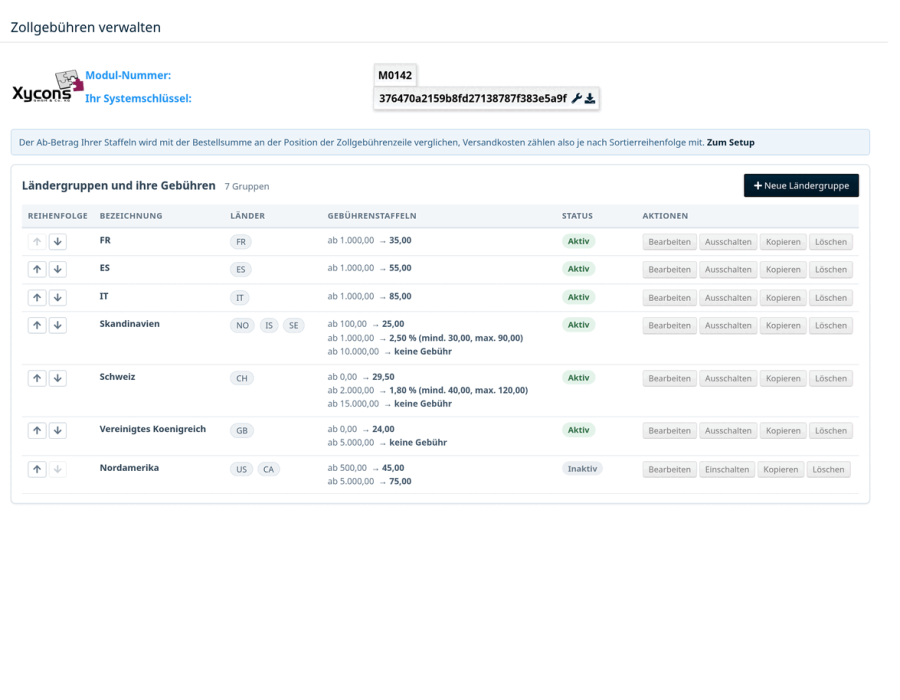Disable the ES group with Ausschalten

[728, 269]
